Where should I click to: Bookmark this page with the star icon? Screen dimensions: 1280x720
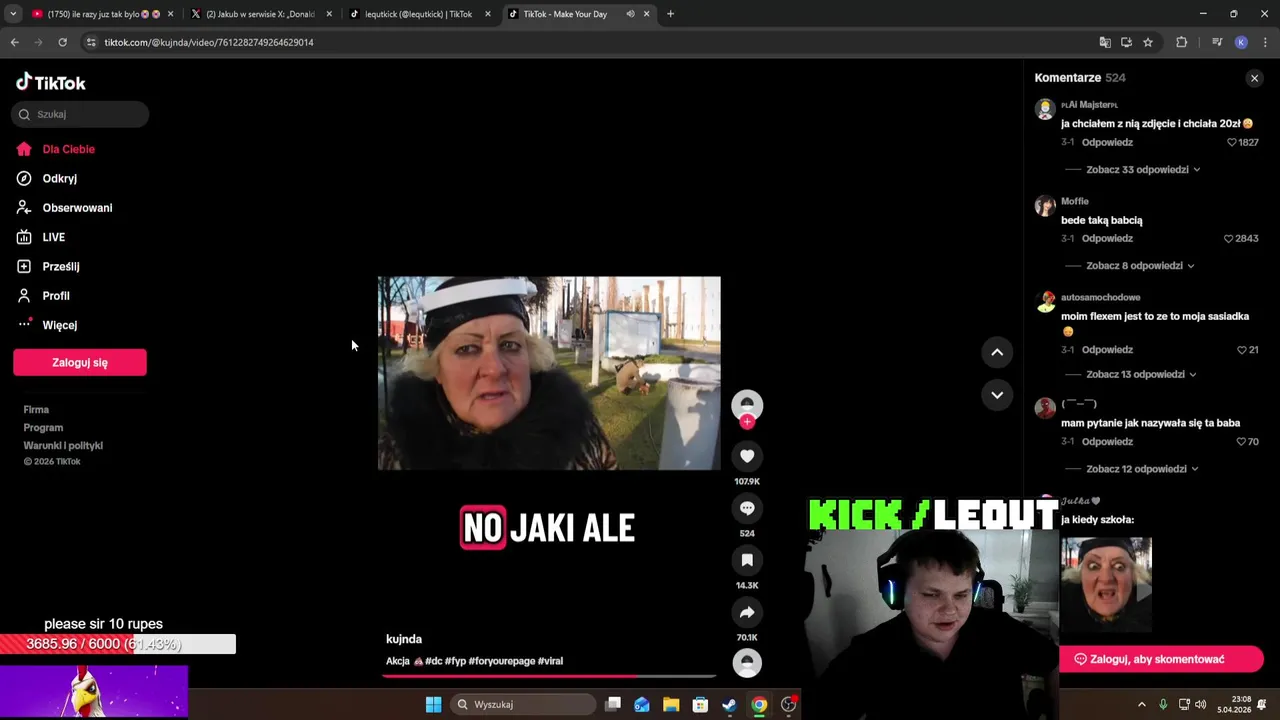pos(1148,42)
